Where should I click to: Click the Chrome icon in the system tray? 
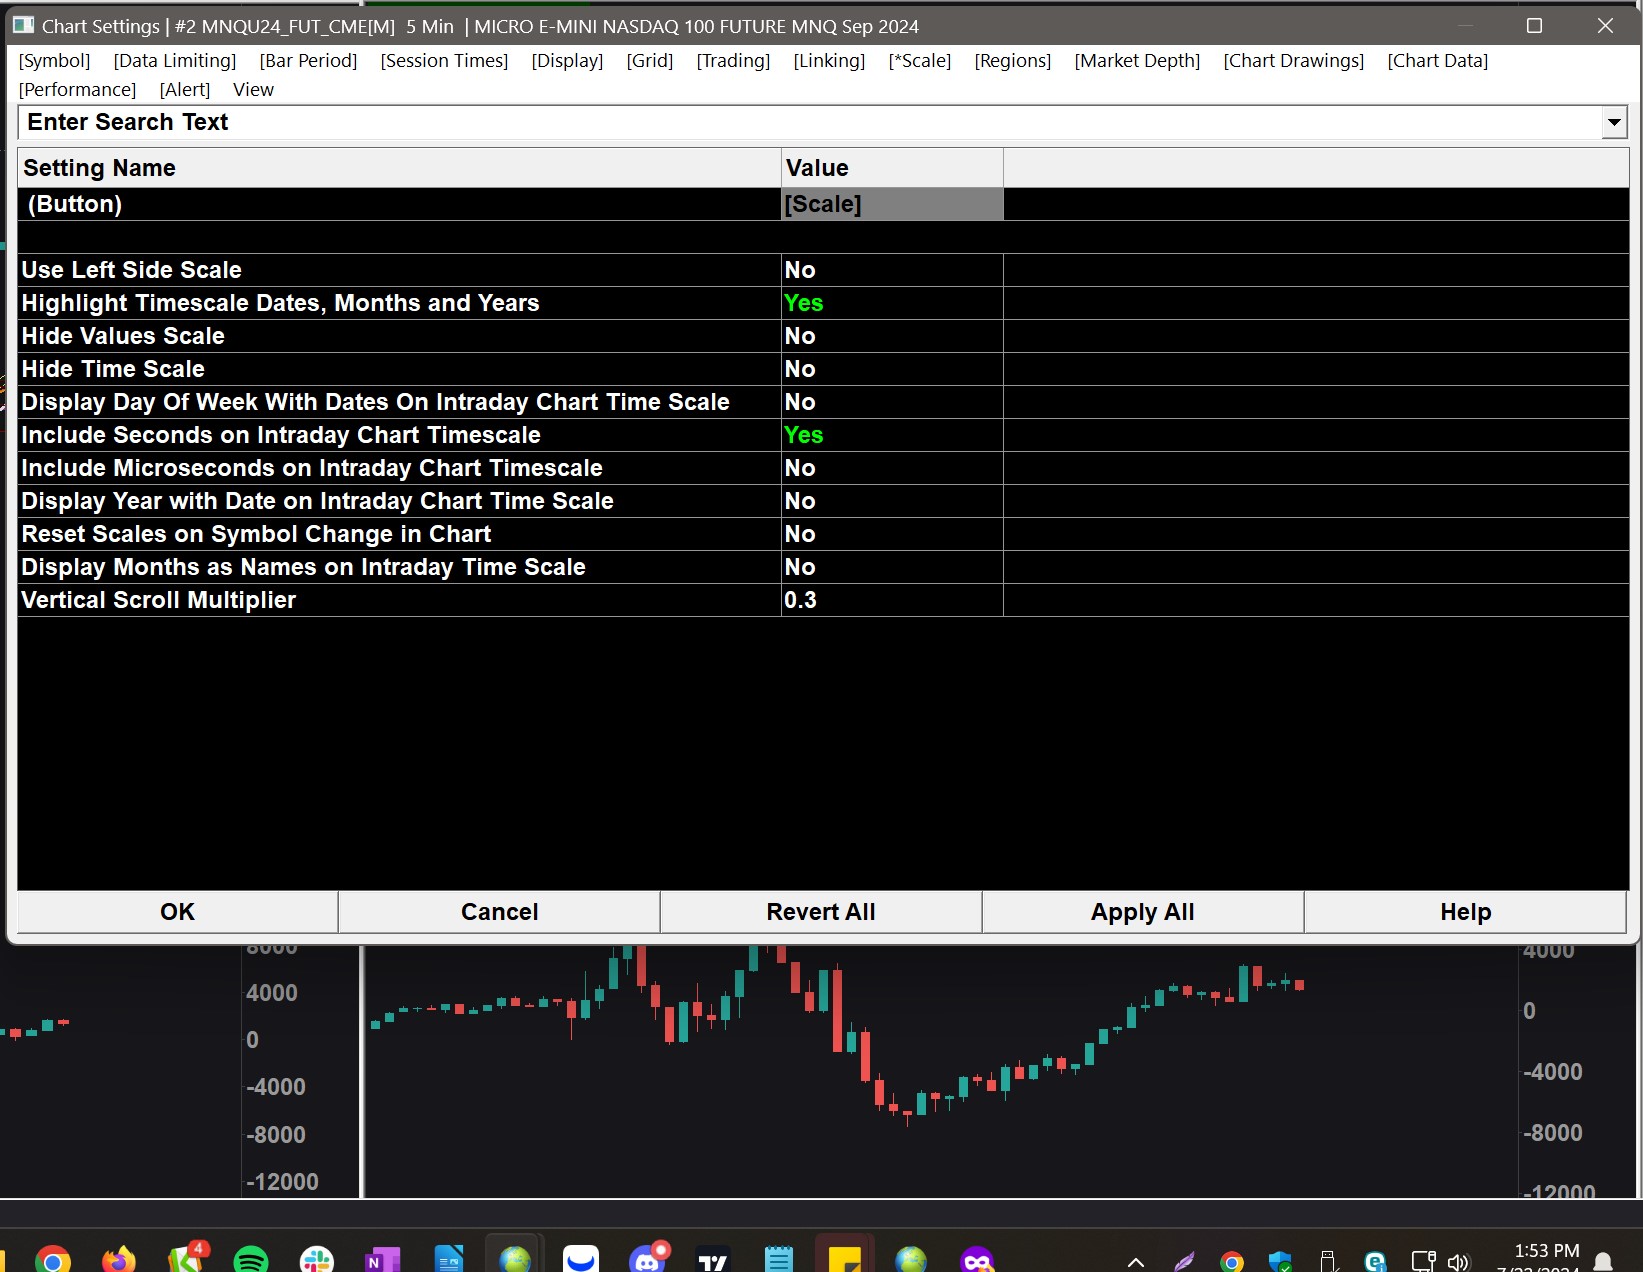[x=1232, y=1262]
